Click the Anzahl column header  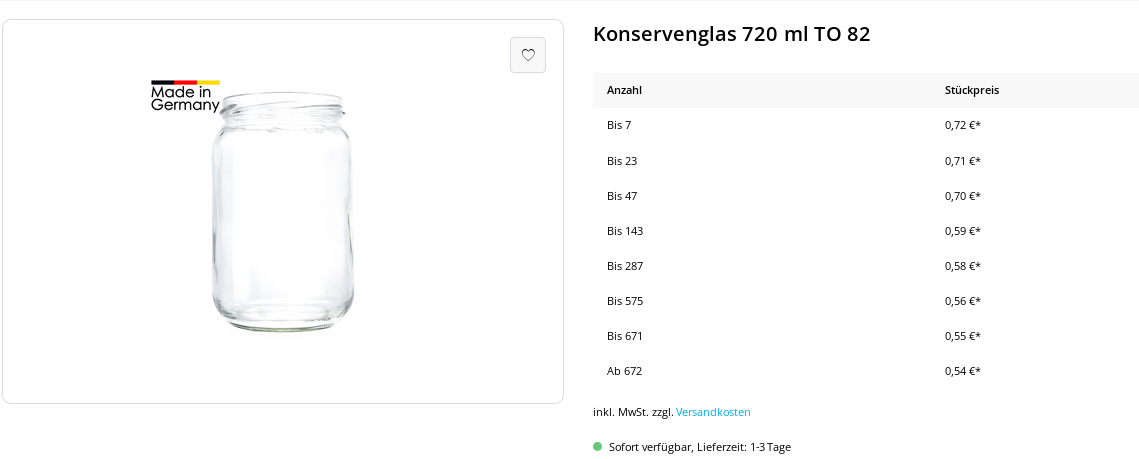(x=624, y=90)
